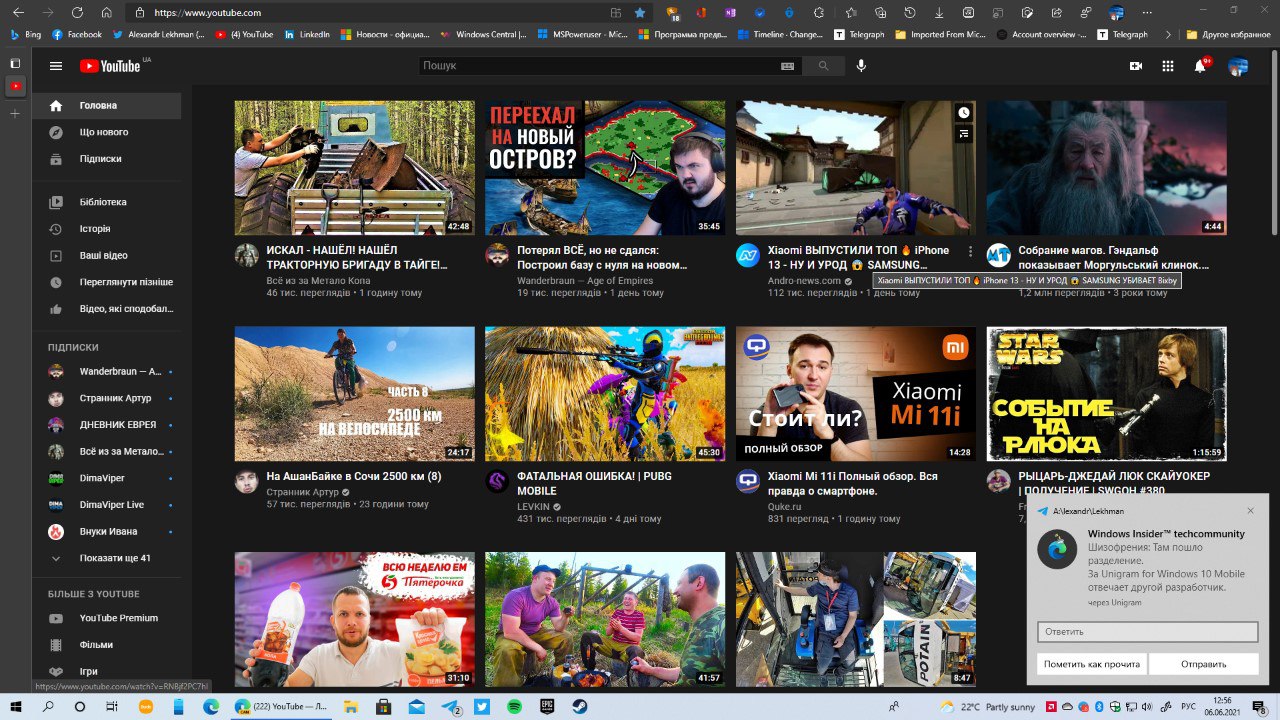The width and height of the screenshot is (1280, 720).
Task: Open DimaViper Live subscription
Action: [107, 505]
